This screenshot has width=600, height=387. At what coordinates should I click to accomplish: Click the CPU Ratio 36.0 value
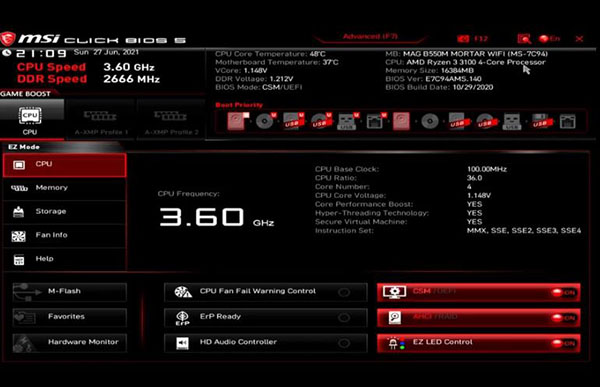click(x=474, y=178)
